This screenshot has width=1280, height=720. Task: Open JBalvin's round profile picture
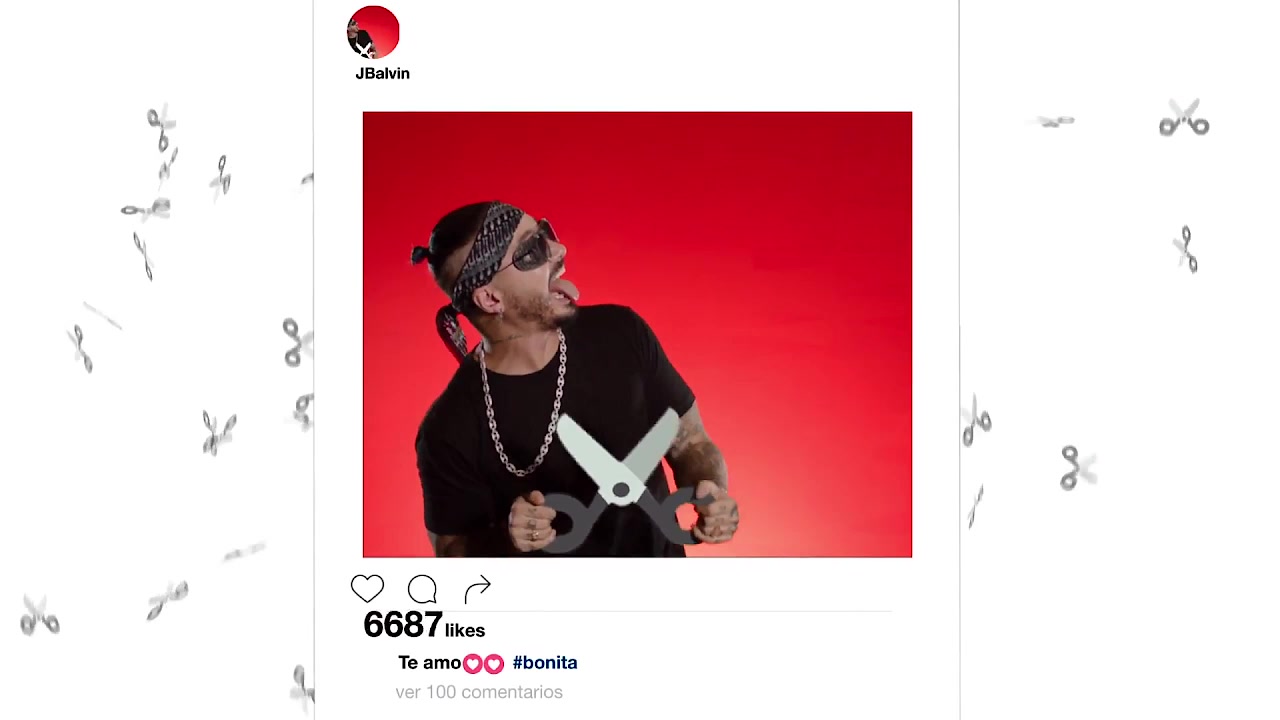[x=373, y=32]
